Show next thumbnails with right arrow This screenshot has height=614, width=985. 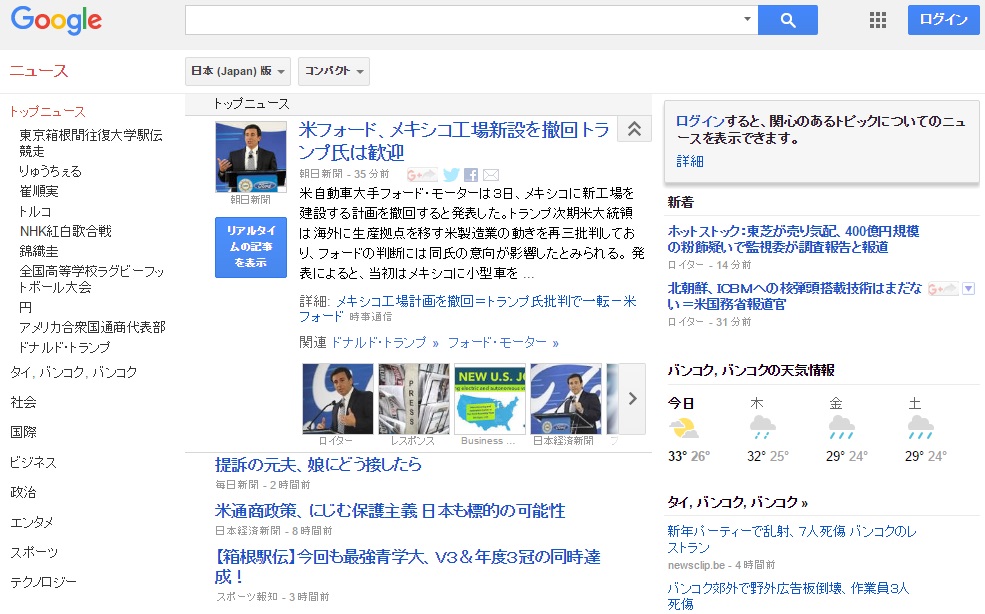coord(633,398)
